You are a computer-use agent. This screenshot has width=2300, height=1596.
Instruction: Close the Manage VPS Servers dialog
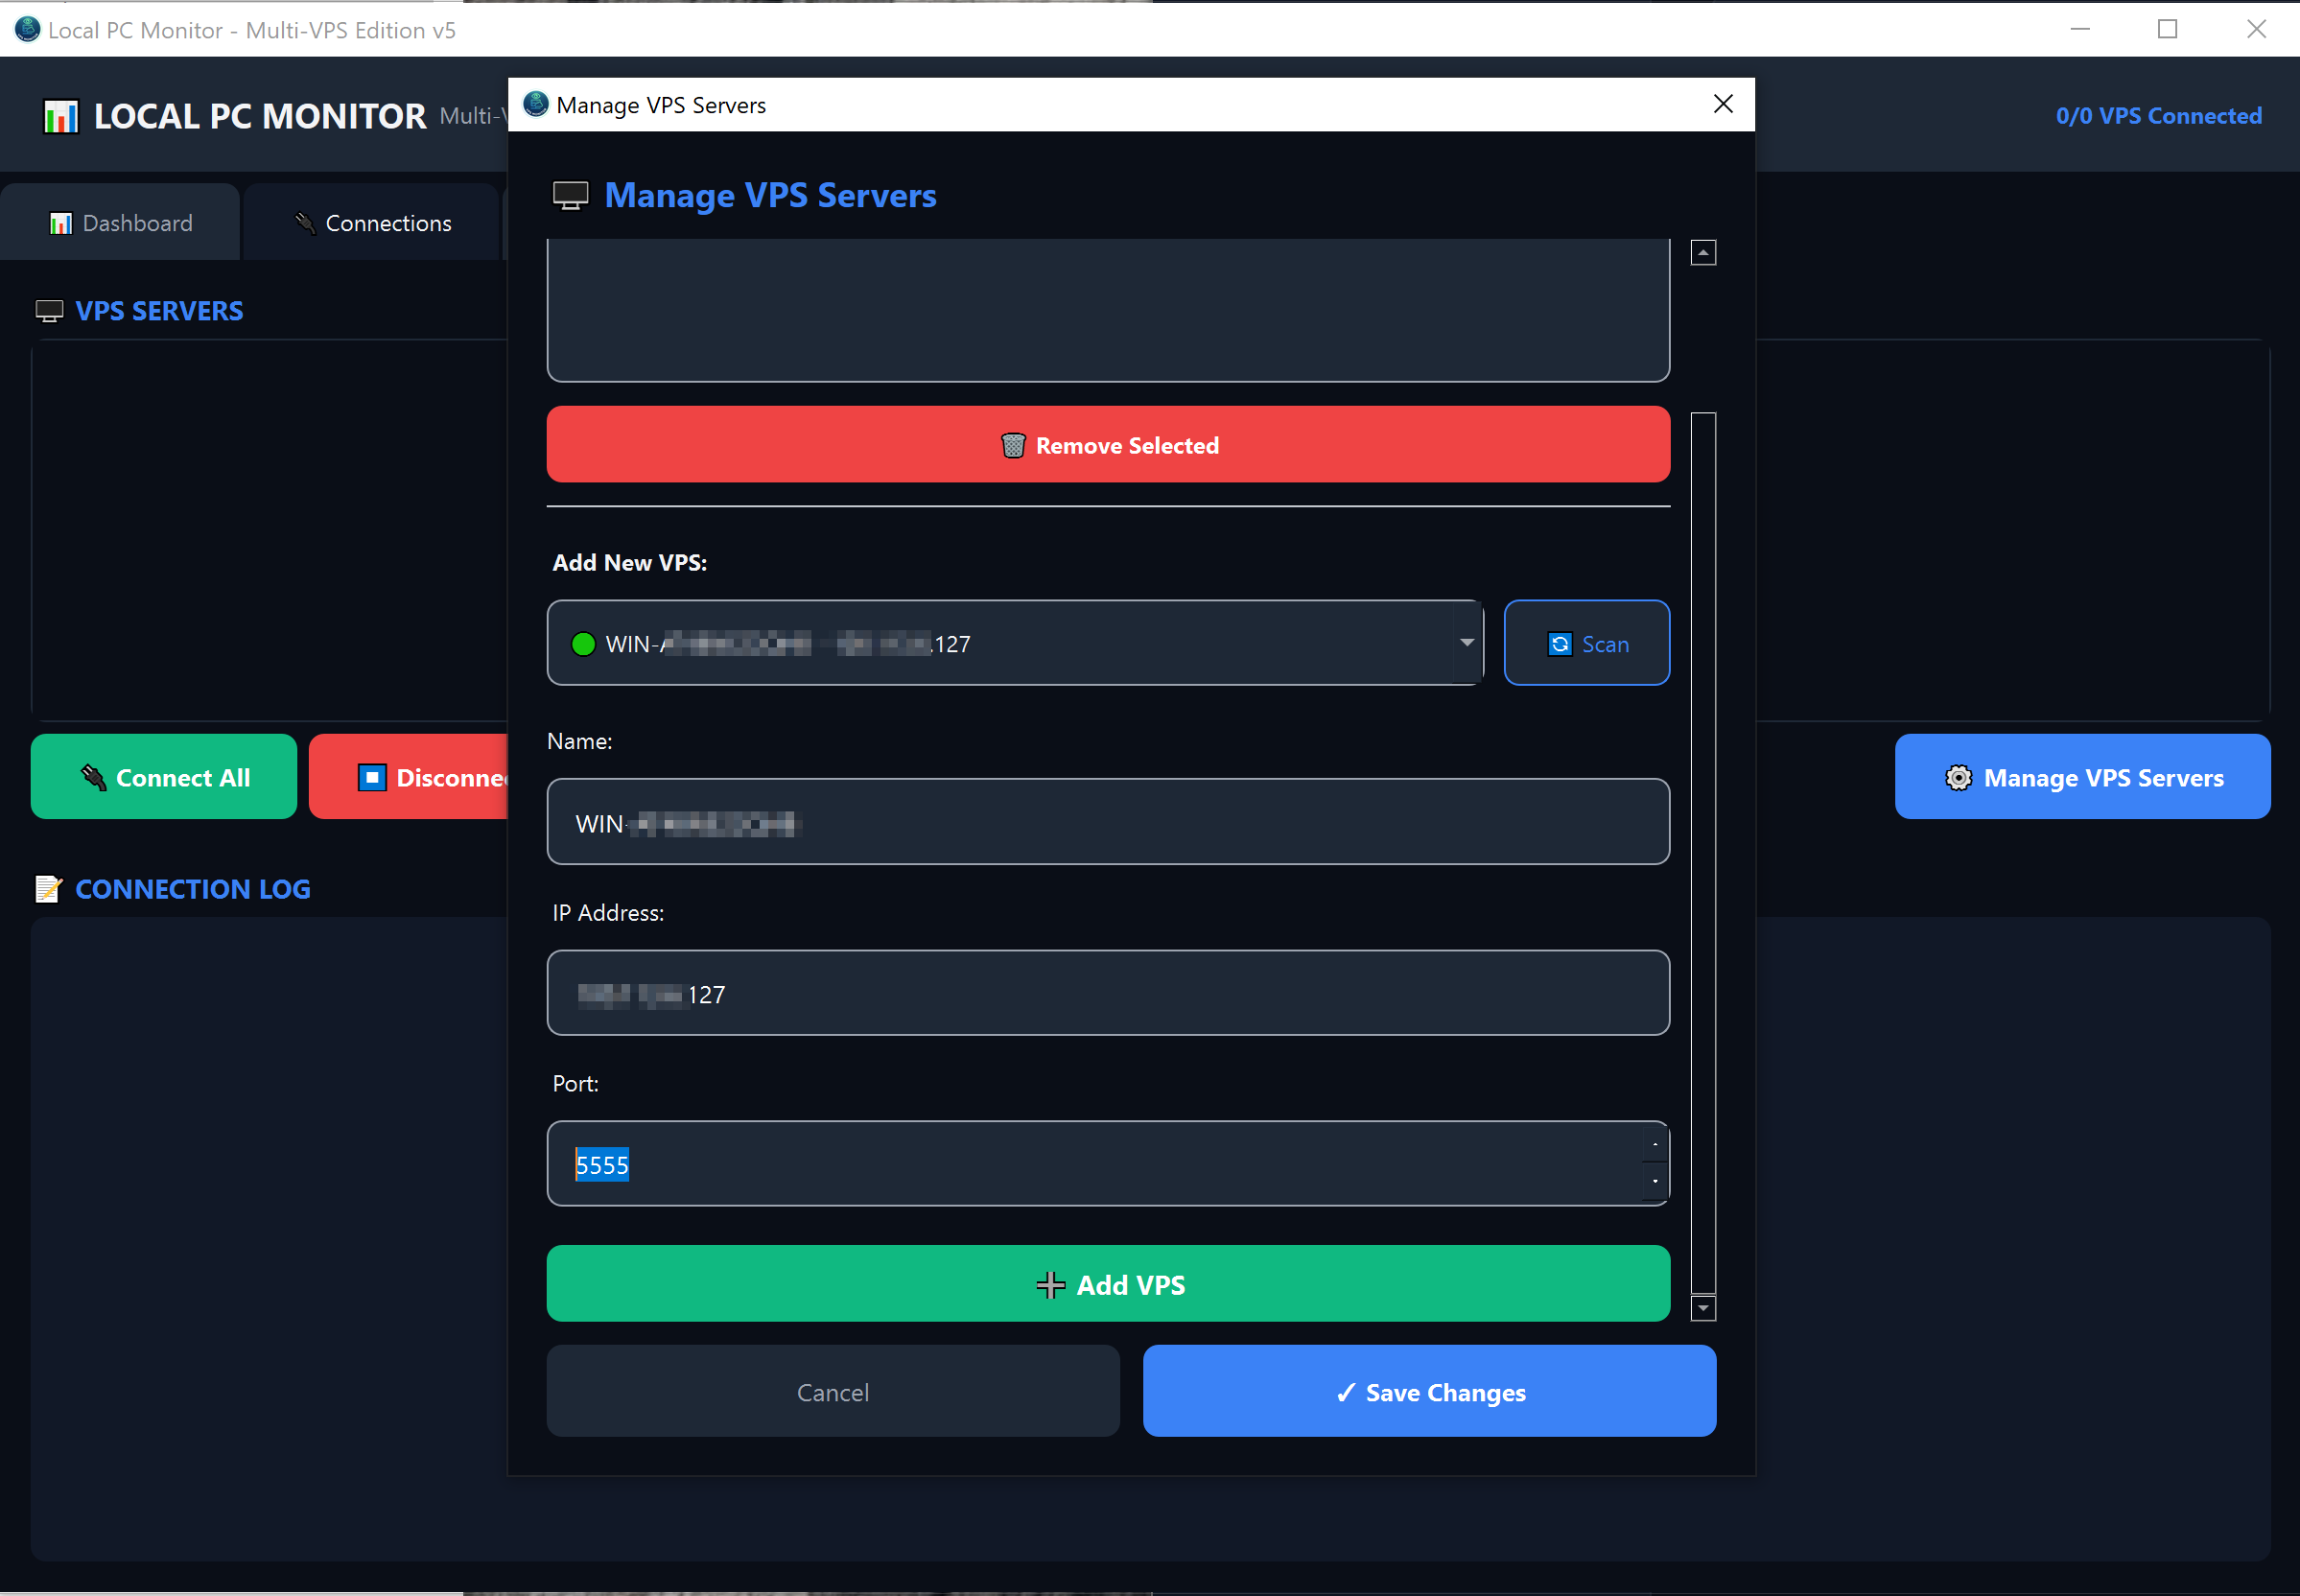pyautogui.click(x=1722, y=104)
